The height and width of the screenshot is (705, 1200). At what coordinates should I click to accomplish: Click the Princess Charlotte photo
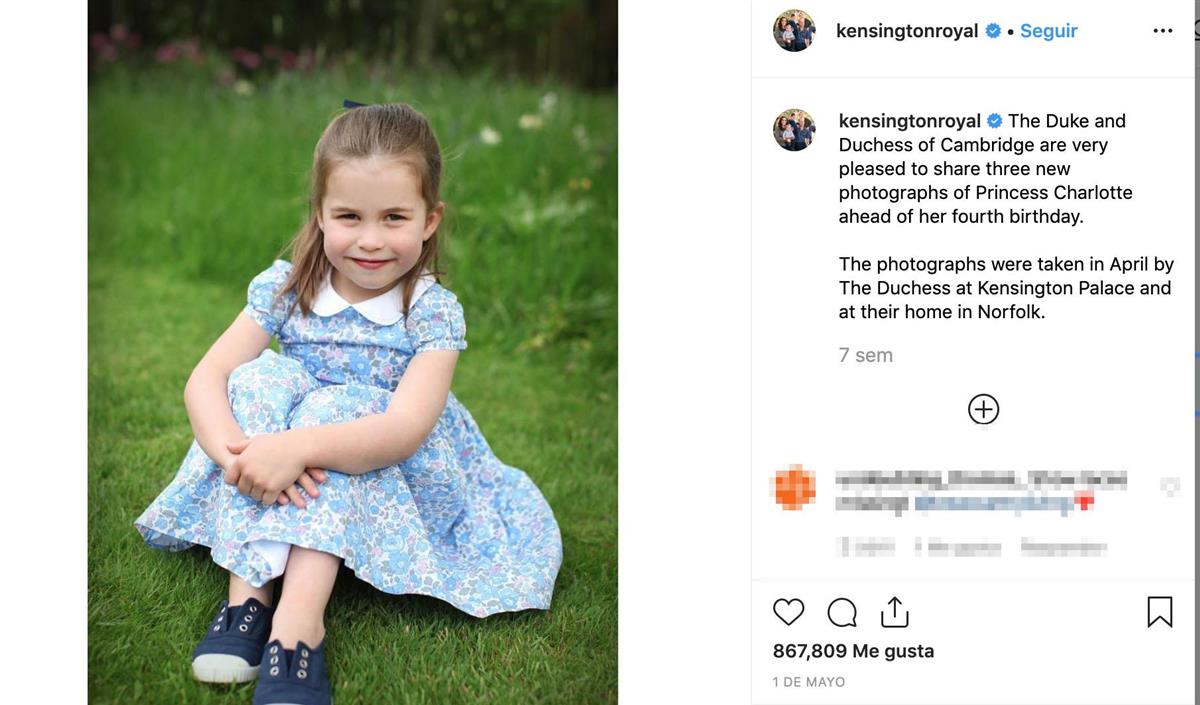(x=352, y=352)
